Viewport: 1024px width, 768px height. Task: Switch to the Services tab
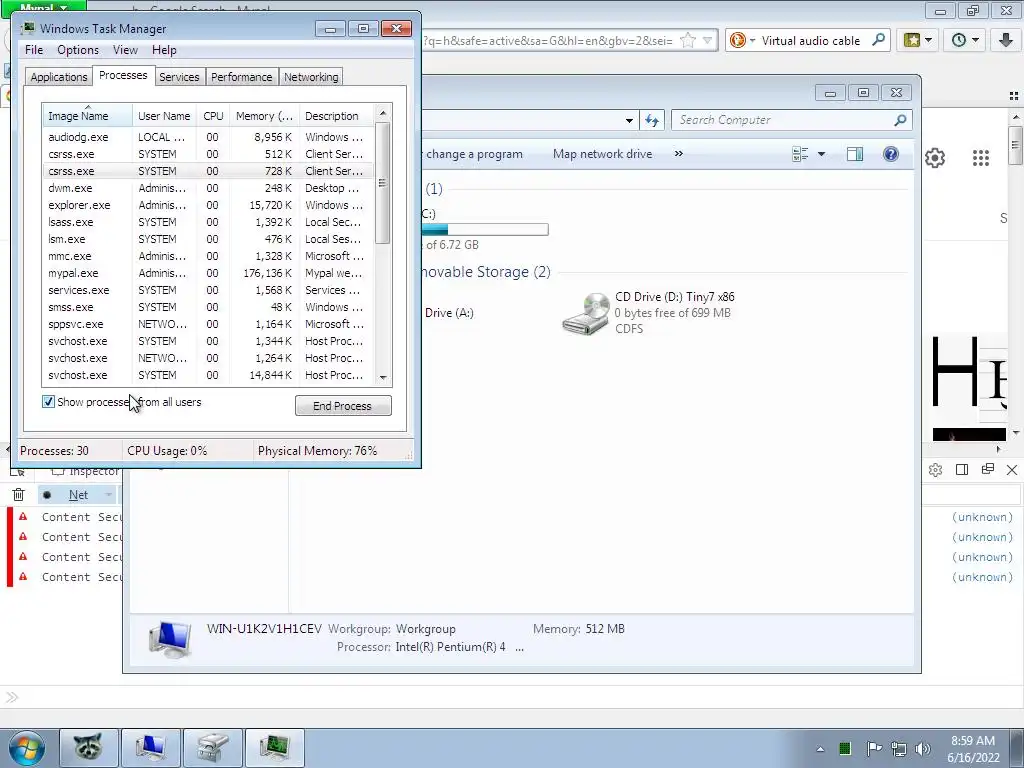(179, 77)
